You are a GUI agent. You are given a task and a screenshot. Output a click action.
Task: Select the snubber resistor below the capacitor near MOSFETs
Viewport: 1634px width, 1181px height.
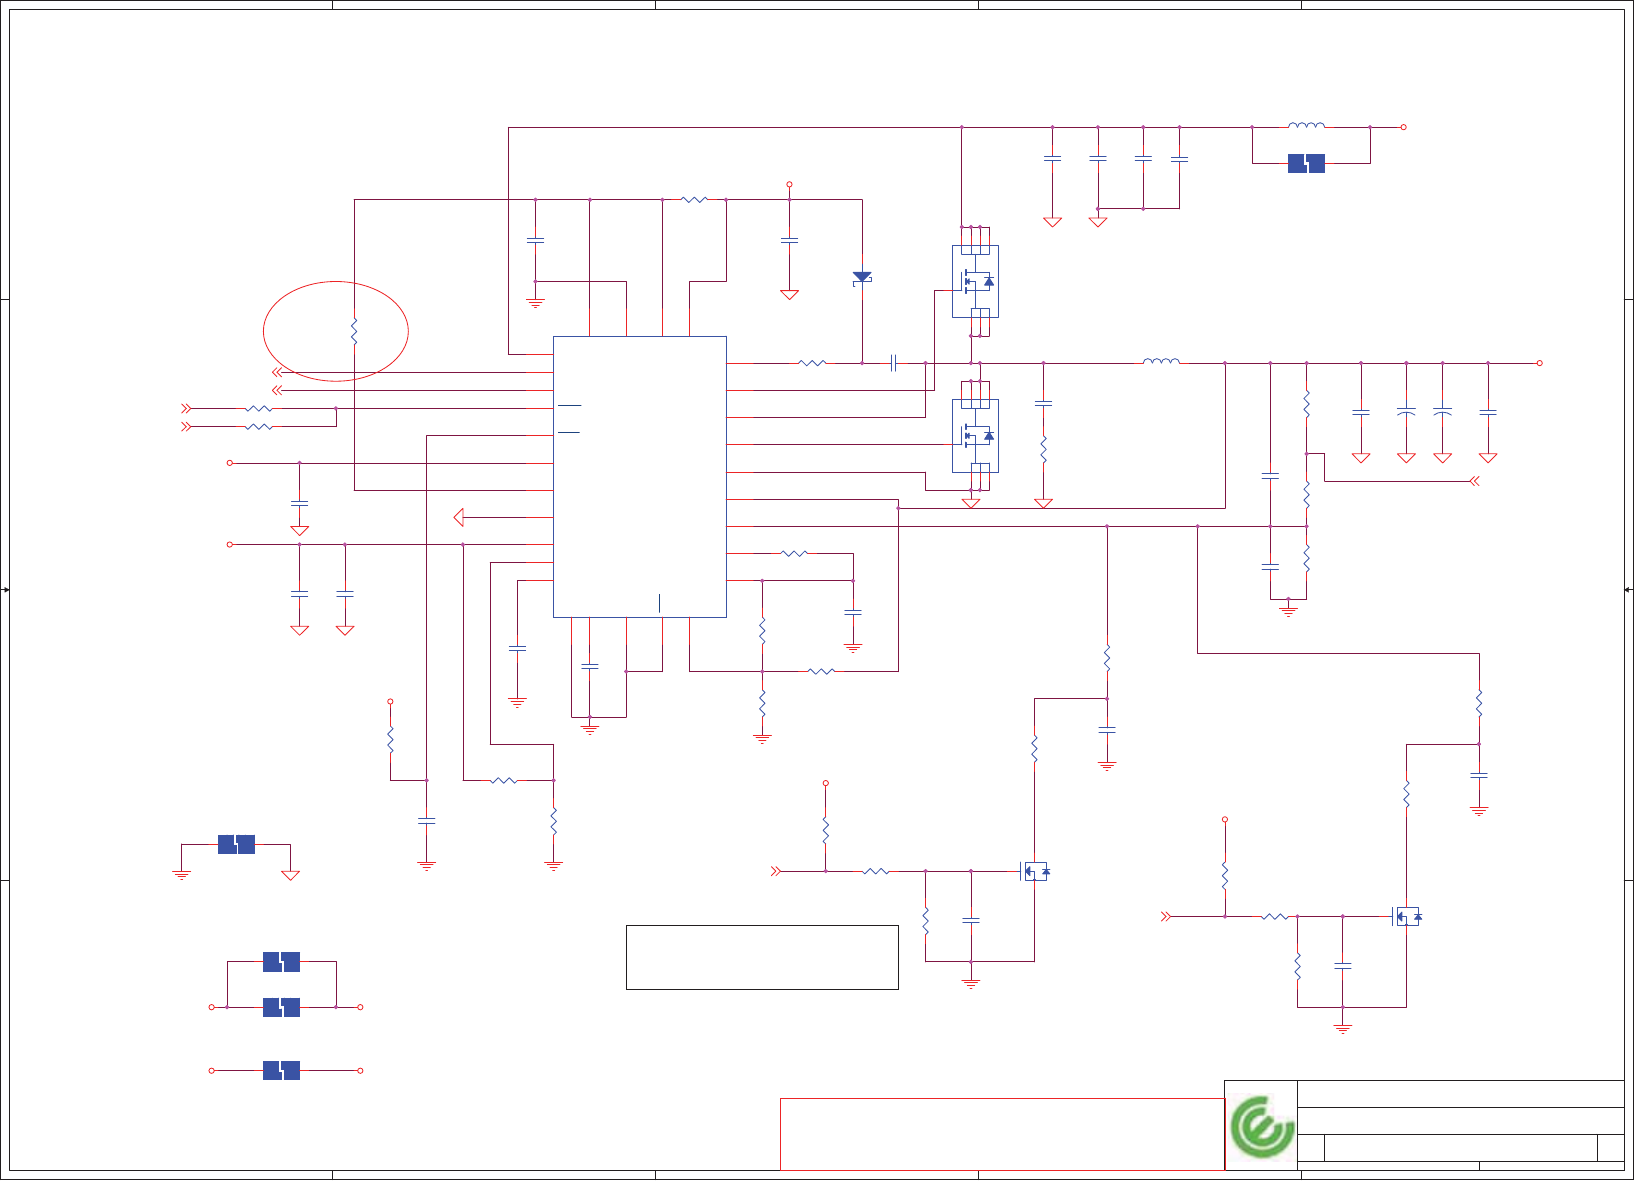1043,449
